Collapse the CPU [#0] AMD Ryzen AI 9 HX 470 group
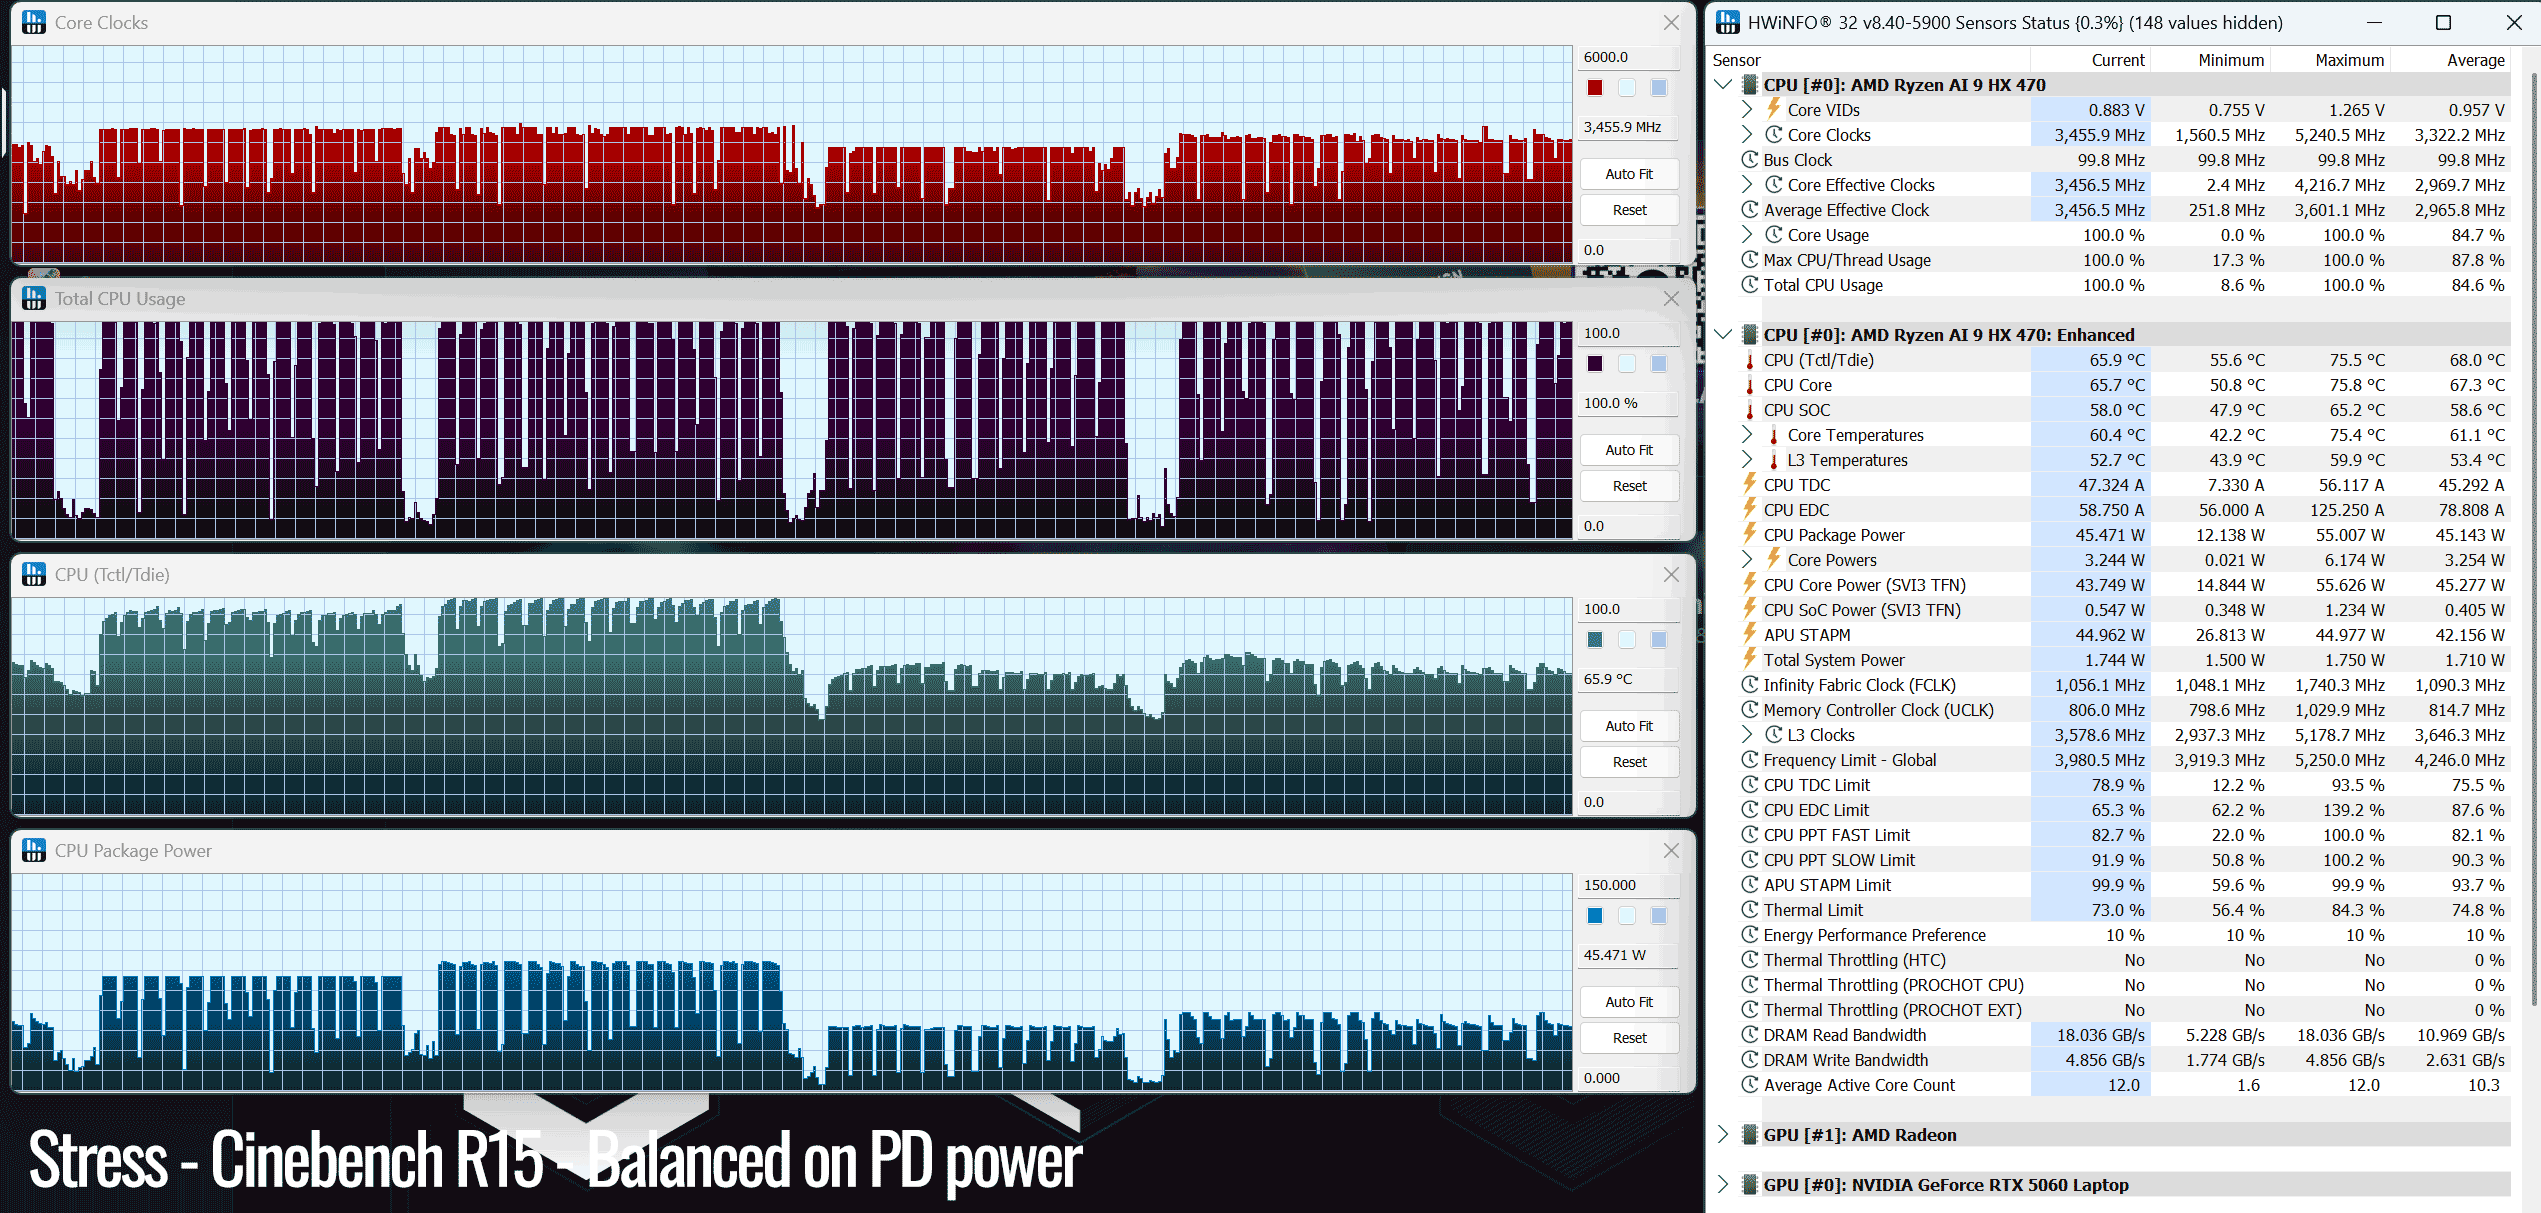Screen dimensions: 2541x1213 coord(1723,84)
